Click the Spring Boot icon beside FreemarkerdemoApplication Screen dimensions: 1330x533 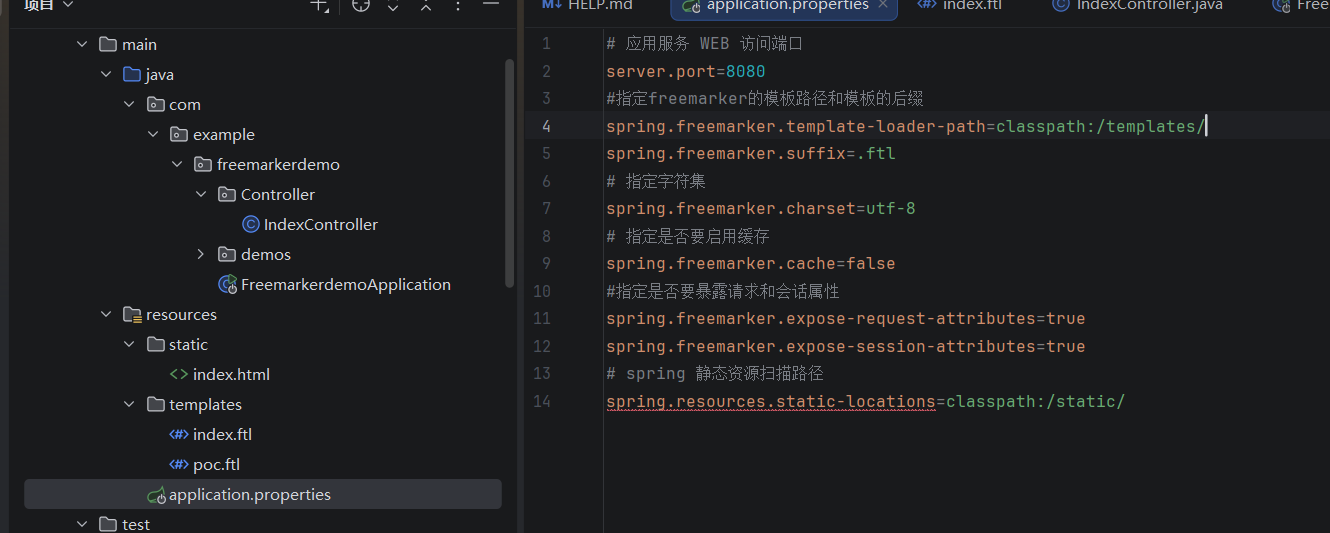pyautogui.click(x=228, y=284)
